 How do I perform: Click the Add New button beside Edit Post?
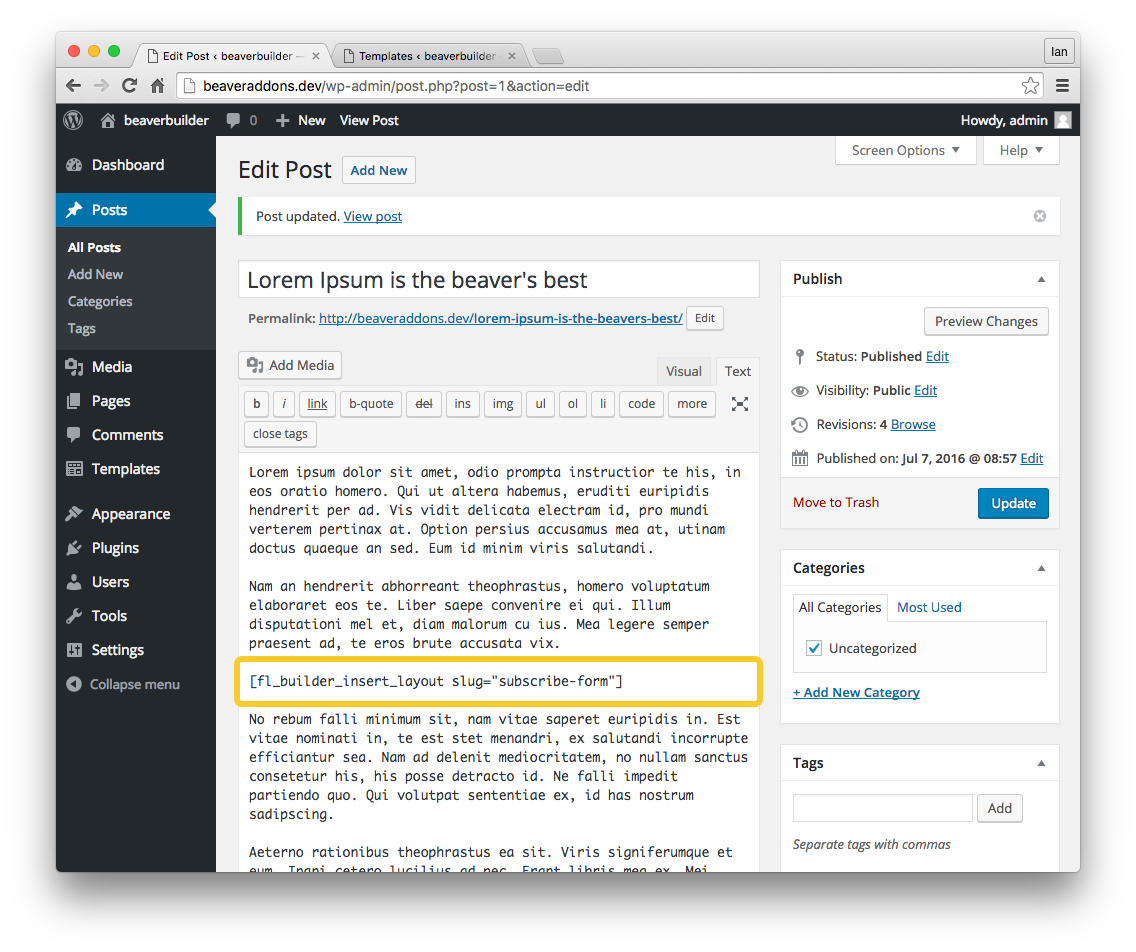[x=378, y=170]
